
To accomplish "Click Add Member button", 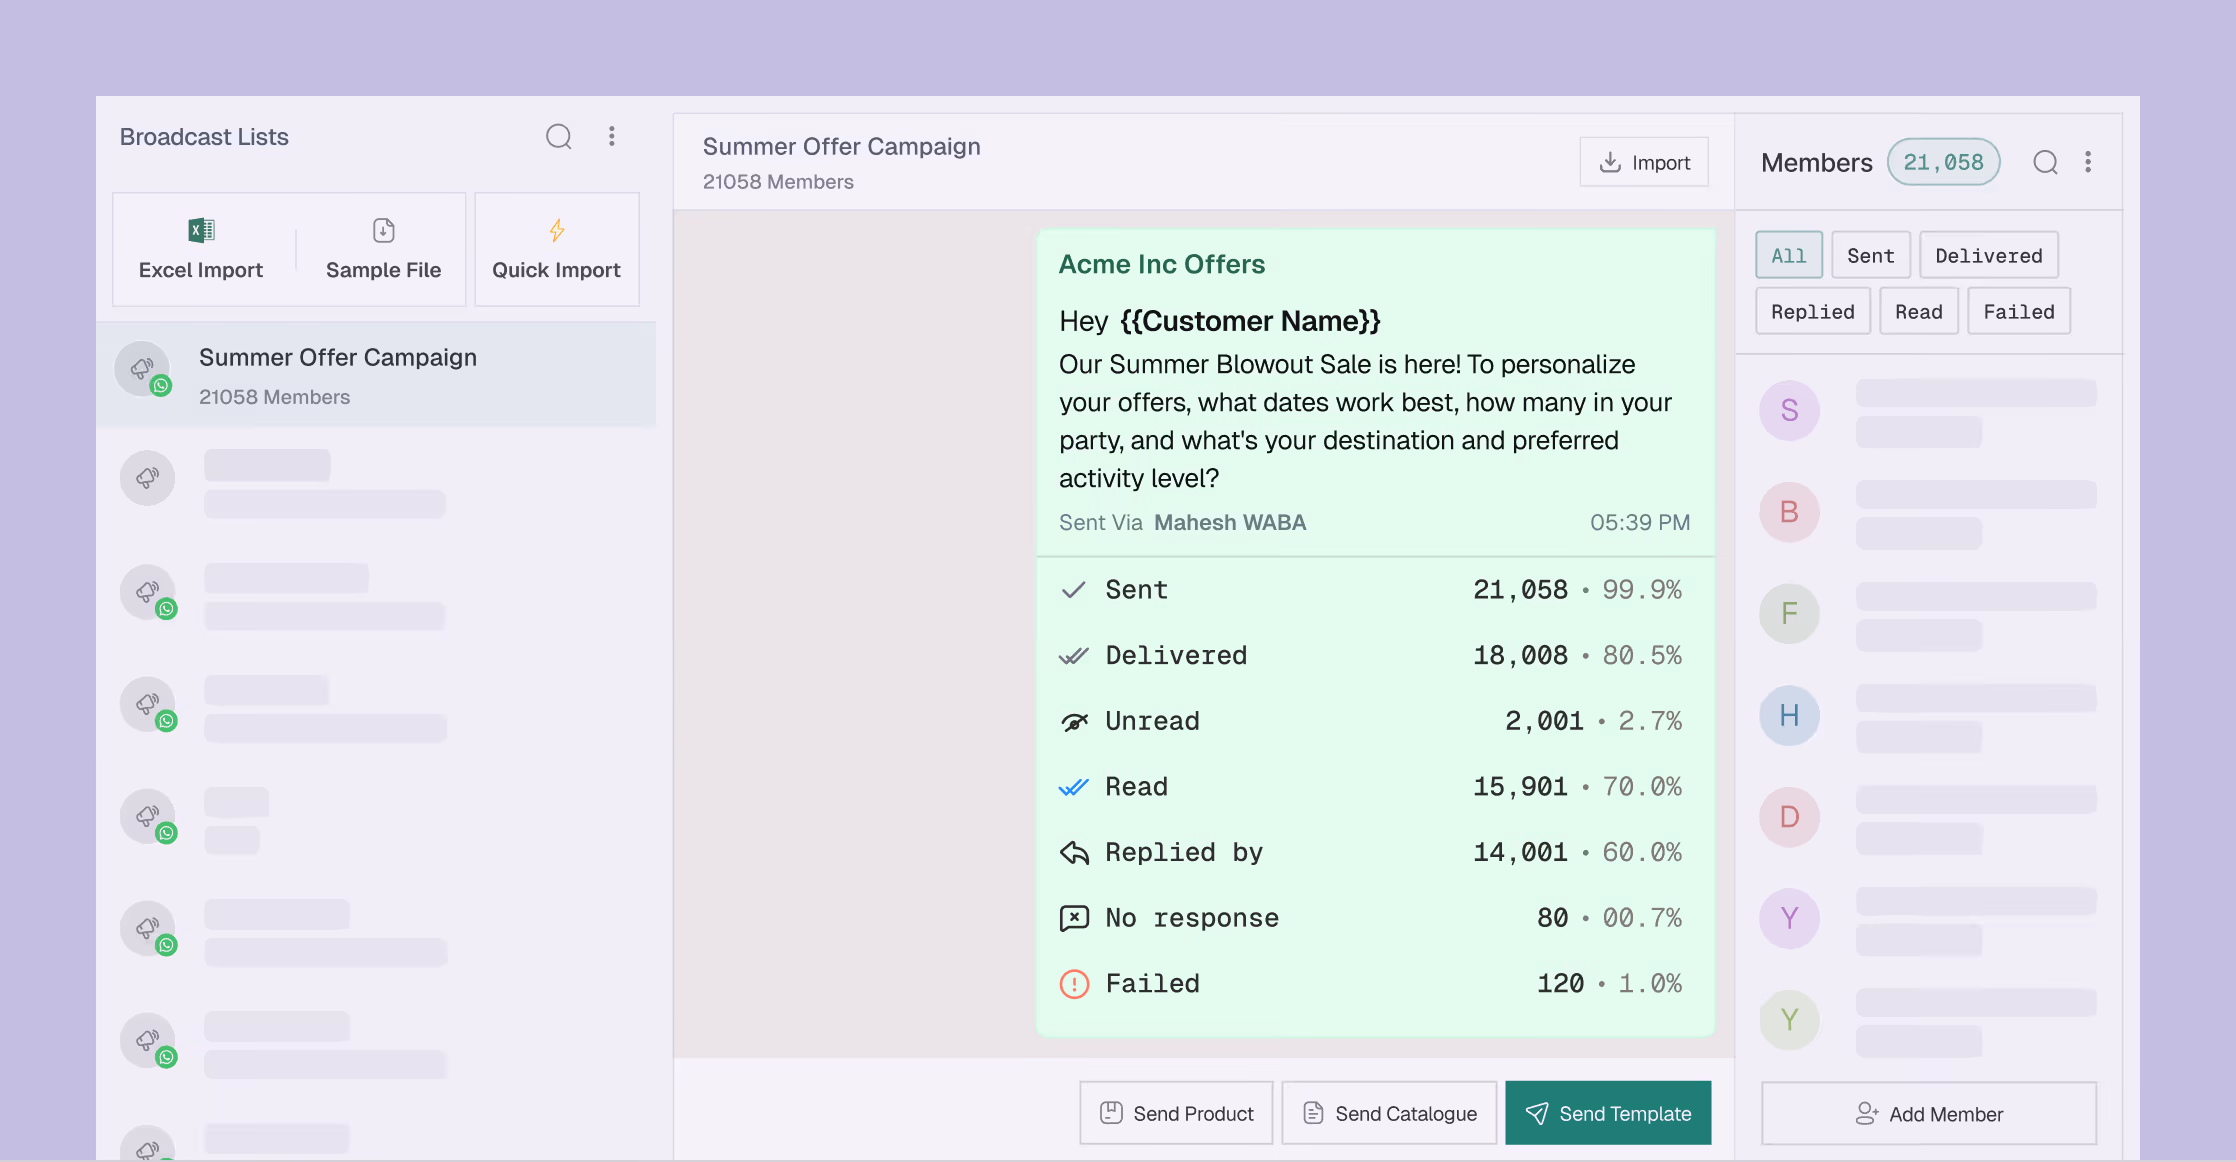I will point(1928,1113).
